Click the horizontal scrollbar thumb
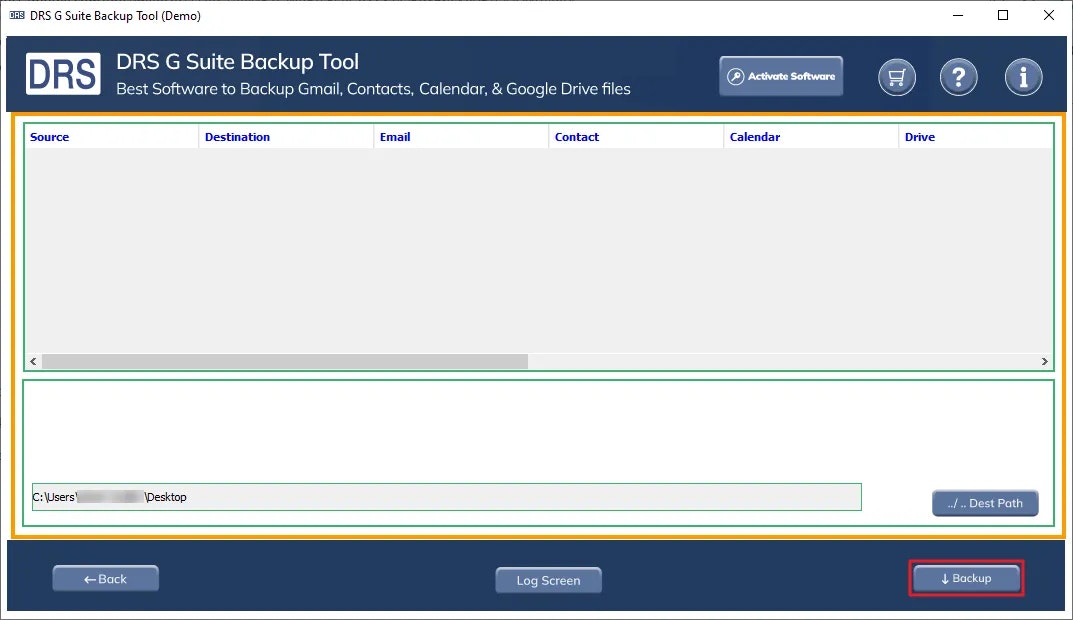Screen dimensions: 1073x620 tap(285, 361)
